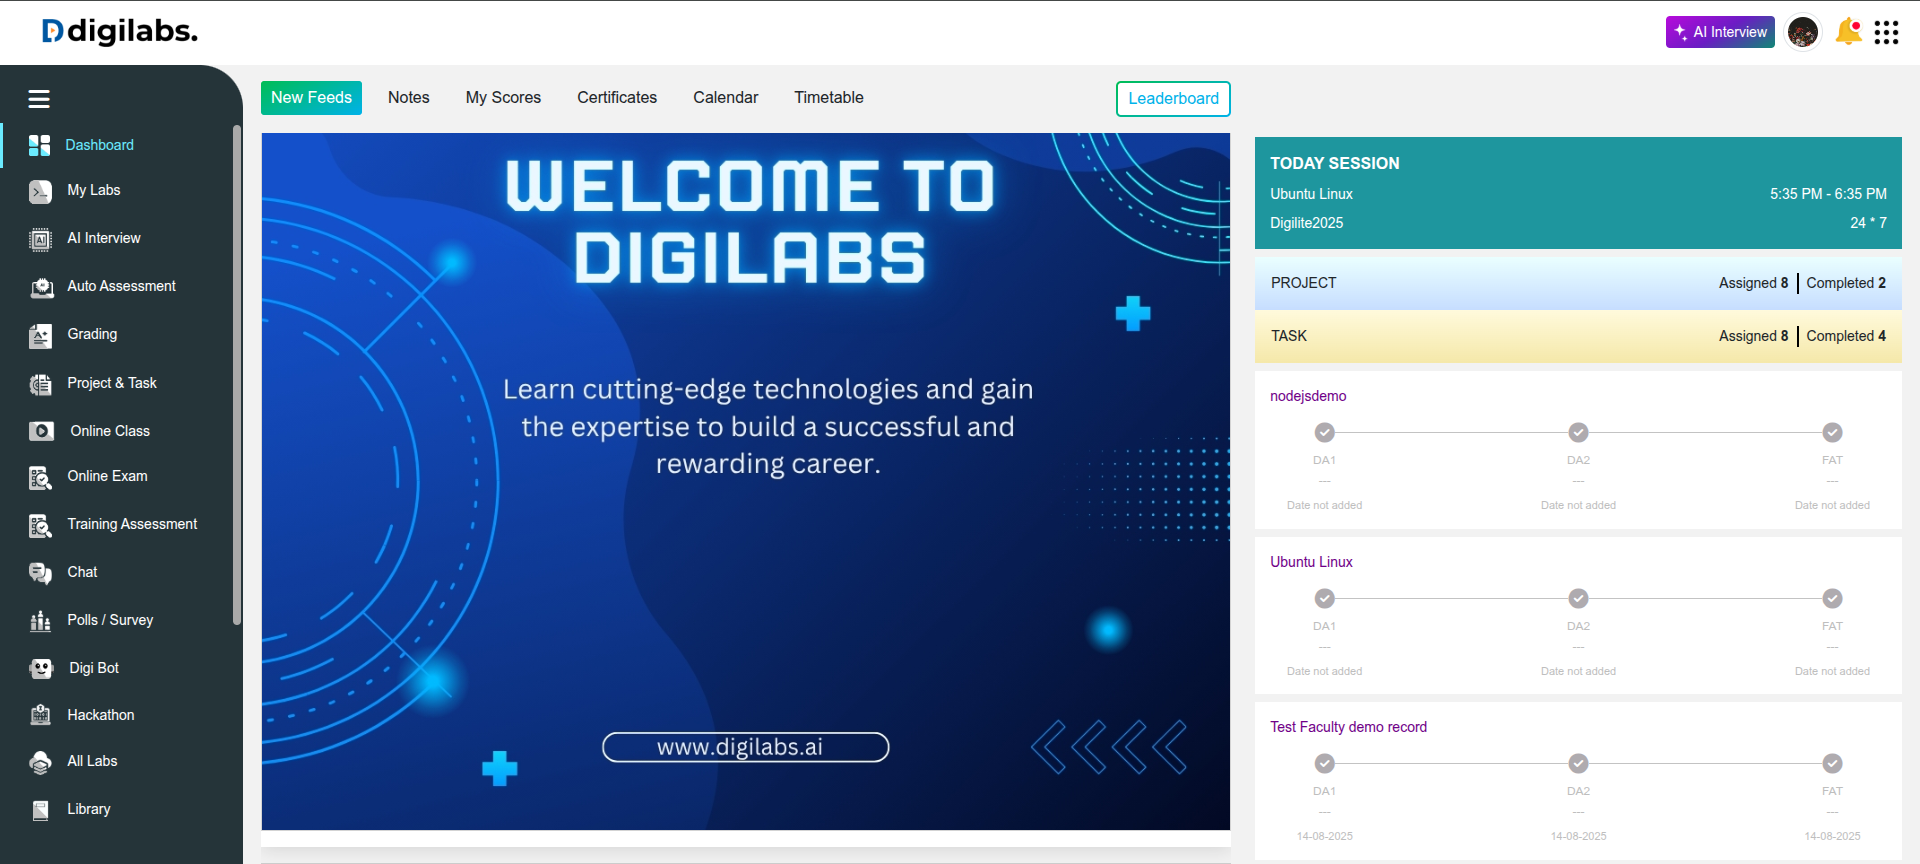
Task: Open the My Labs terminal icon
Action: pyautogui.click(x=40, y=191)
